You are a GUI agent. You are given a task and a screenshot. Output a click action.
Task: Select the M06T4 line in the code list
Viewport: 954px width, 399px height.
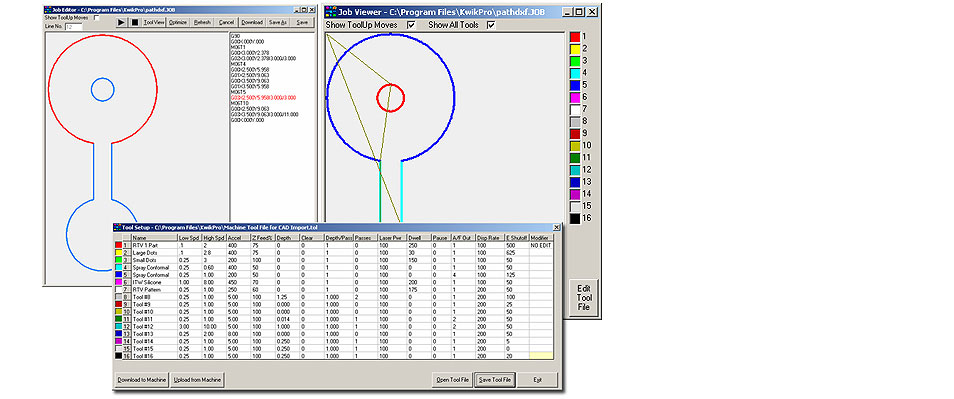tap(237, 64)
